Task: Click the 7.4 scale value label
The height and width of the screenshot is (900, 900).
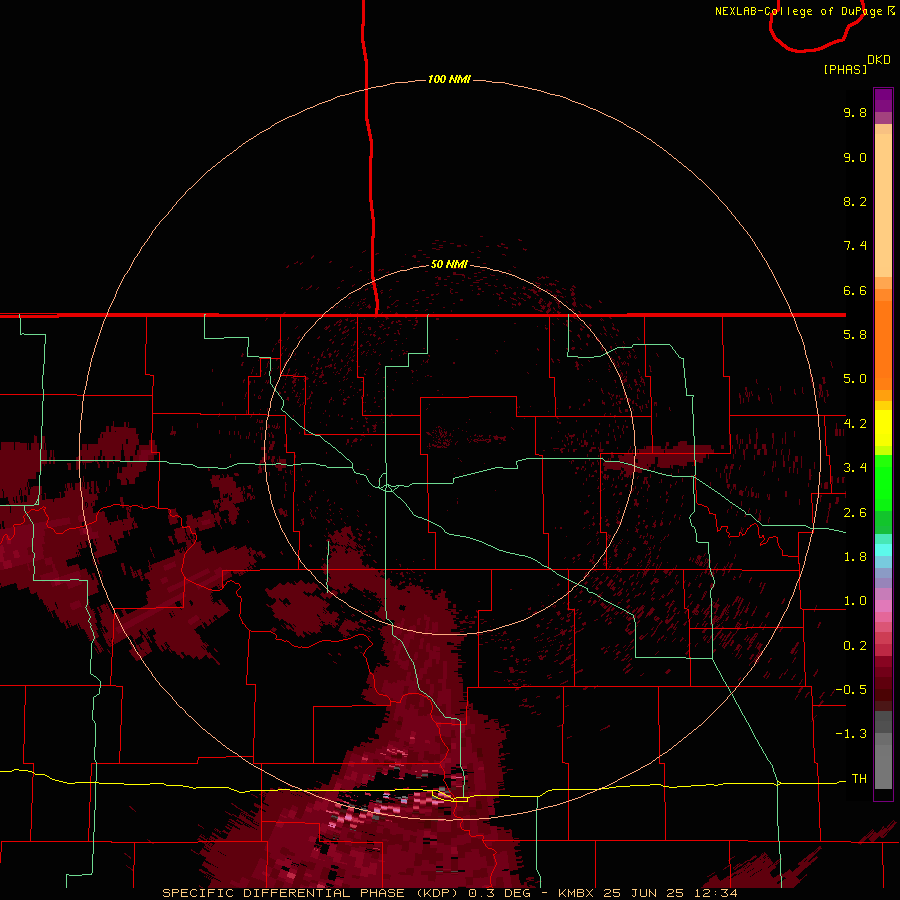Action: pyautogui.click(x=855, y=246)
